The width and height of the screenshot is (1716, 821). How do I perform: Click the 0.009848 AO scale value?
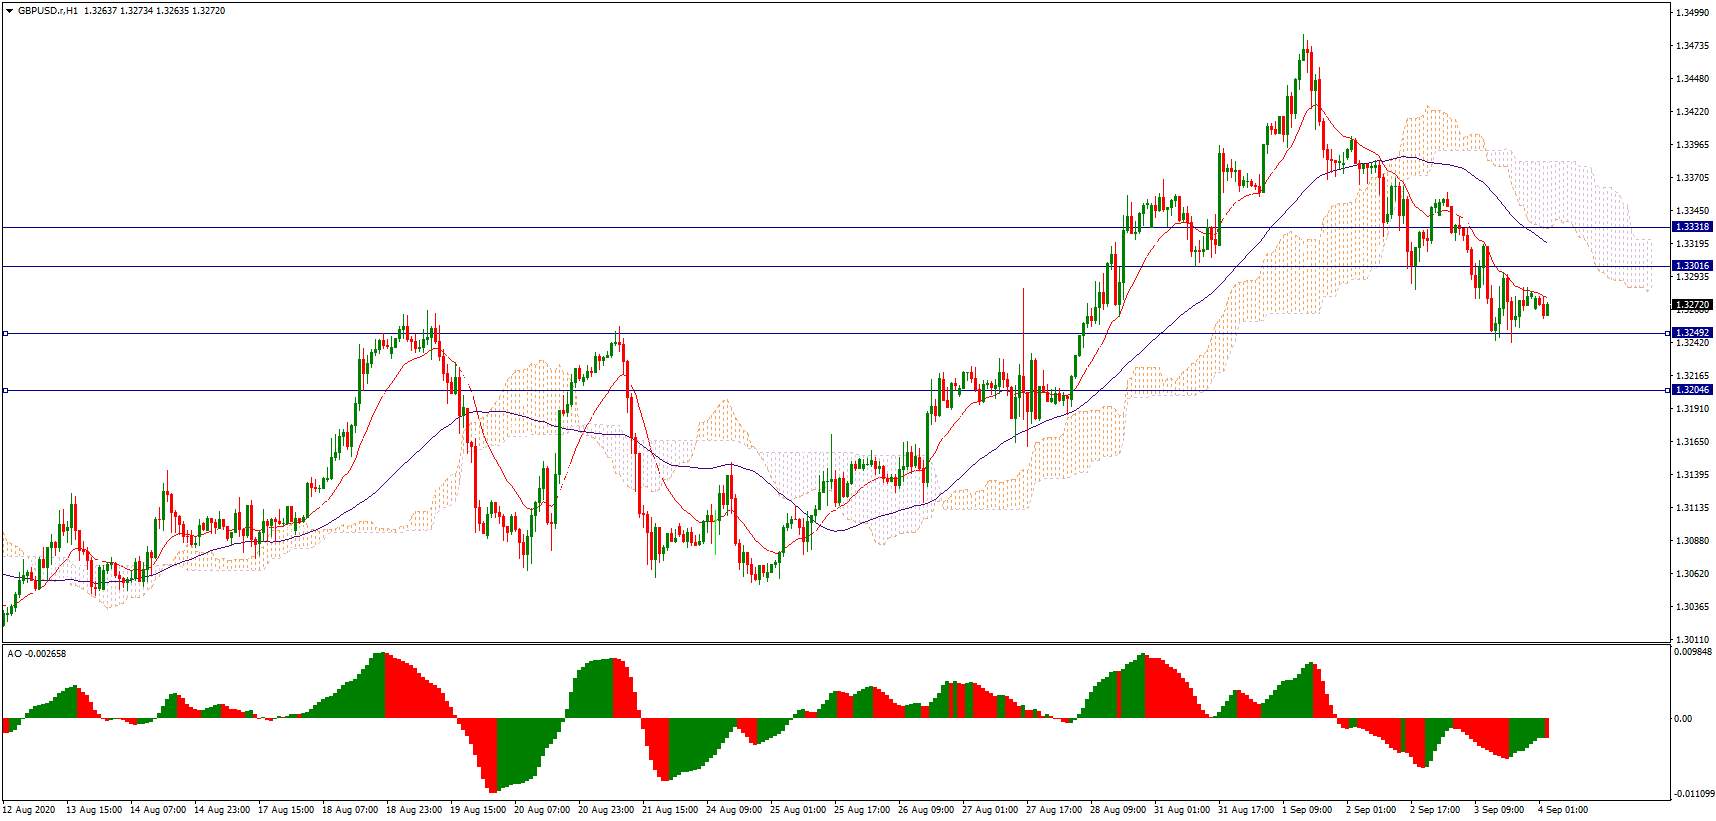point(1694,652)
